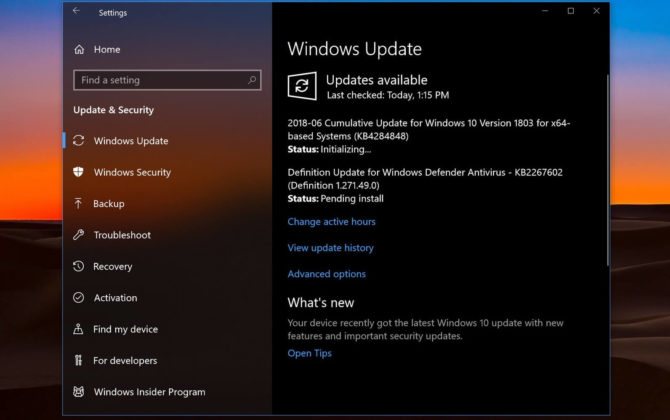This screenshot has width=670, height=420.
Task: Focus the Find a setting search box
Action: point(160,80)
